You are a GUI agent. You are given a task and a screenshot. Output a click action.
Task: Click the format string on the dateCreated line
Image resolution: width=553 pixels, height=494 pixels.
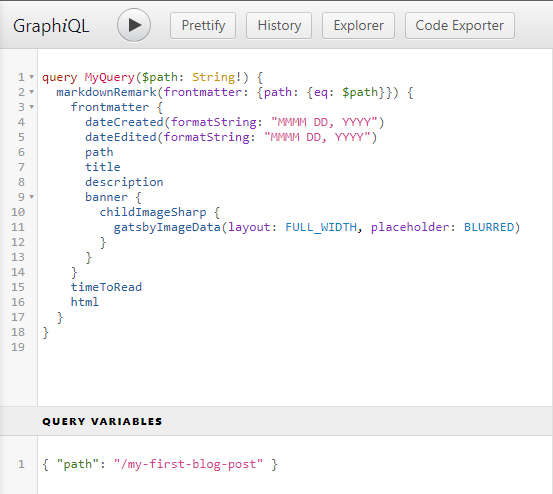(324, 122)
